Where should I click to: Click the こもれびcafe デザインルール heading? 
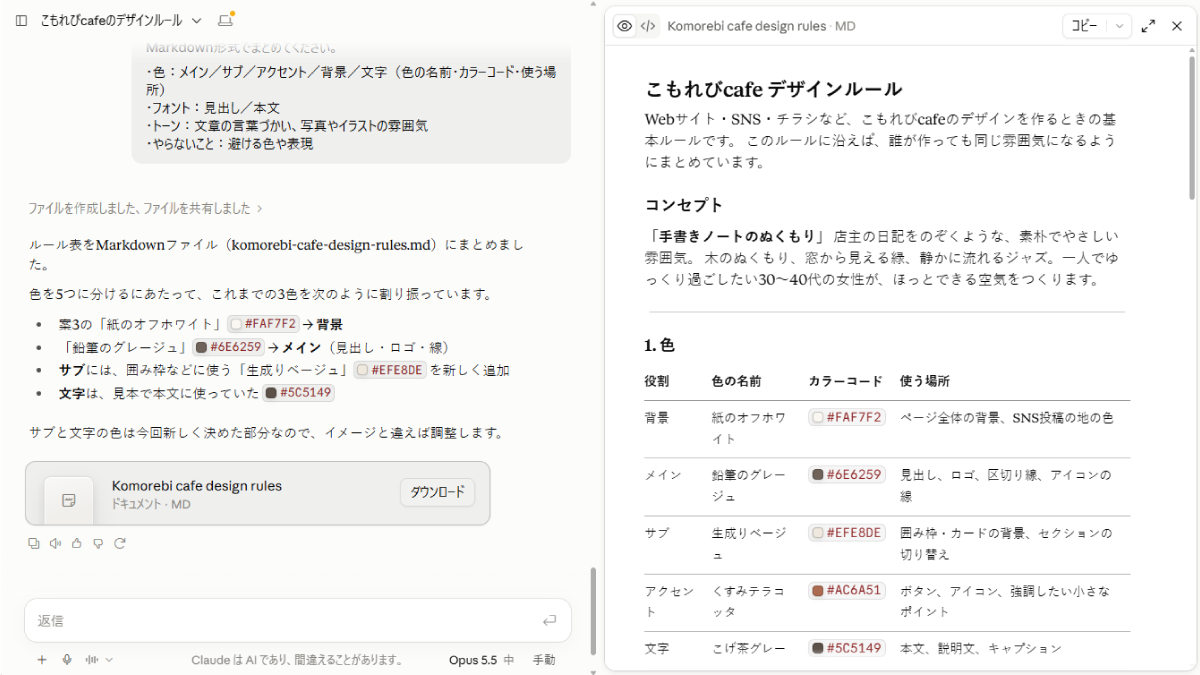point(774,89)
